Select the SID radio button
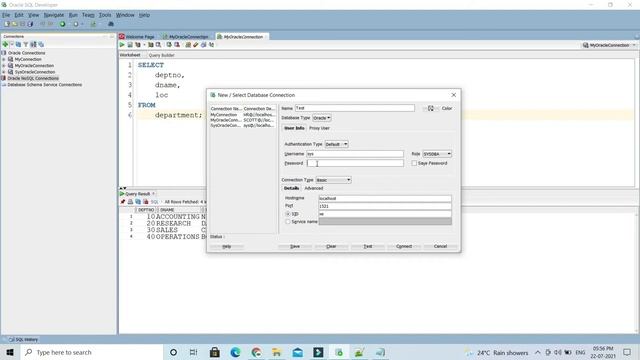 tap(288, 214)
